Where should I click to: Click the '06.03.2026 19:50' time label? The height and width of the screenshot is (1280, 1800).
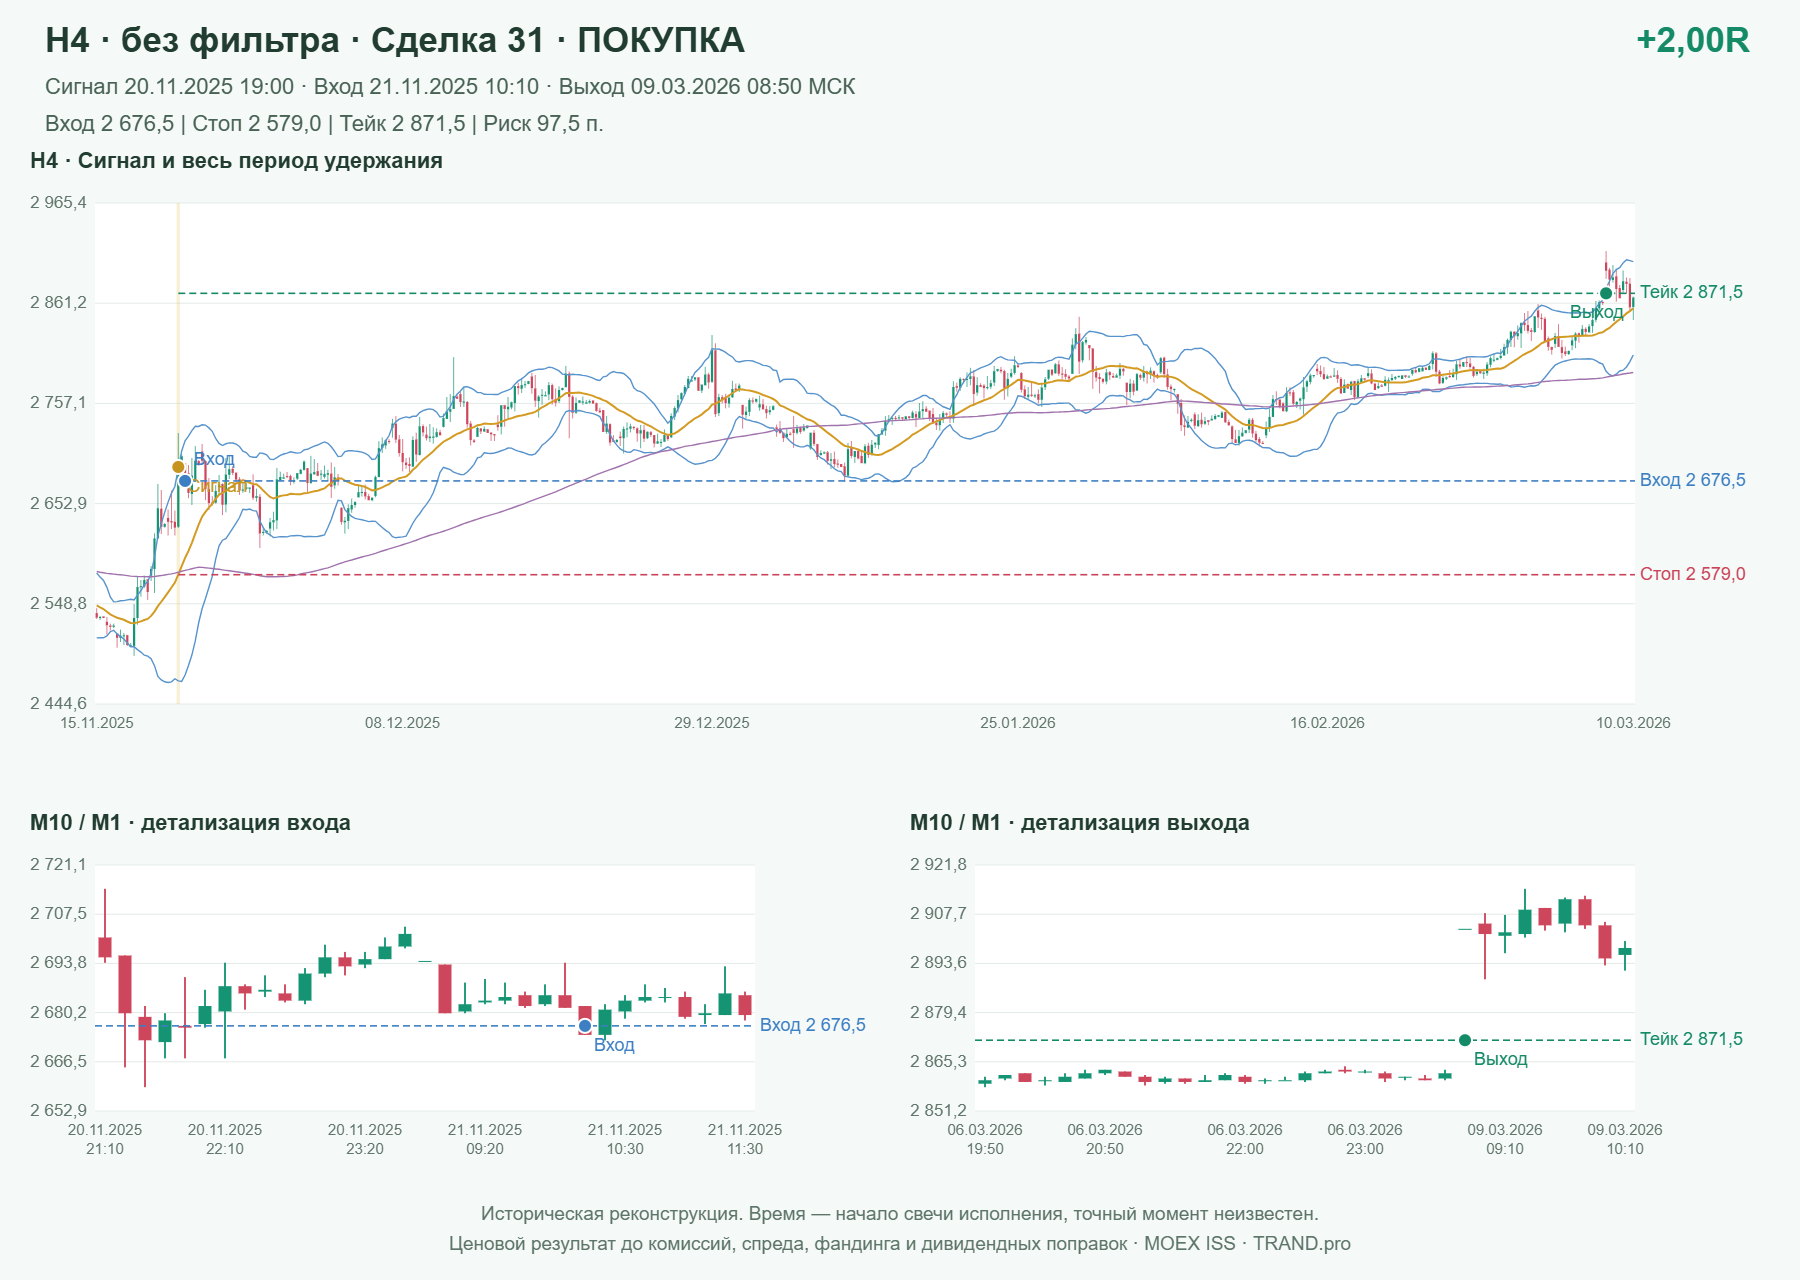[x=985, y=1139]
